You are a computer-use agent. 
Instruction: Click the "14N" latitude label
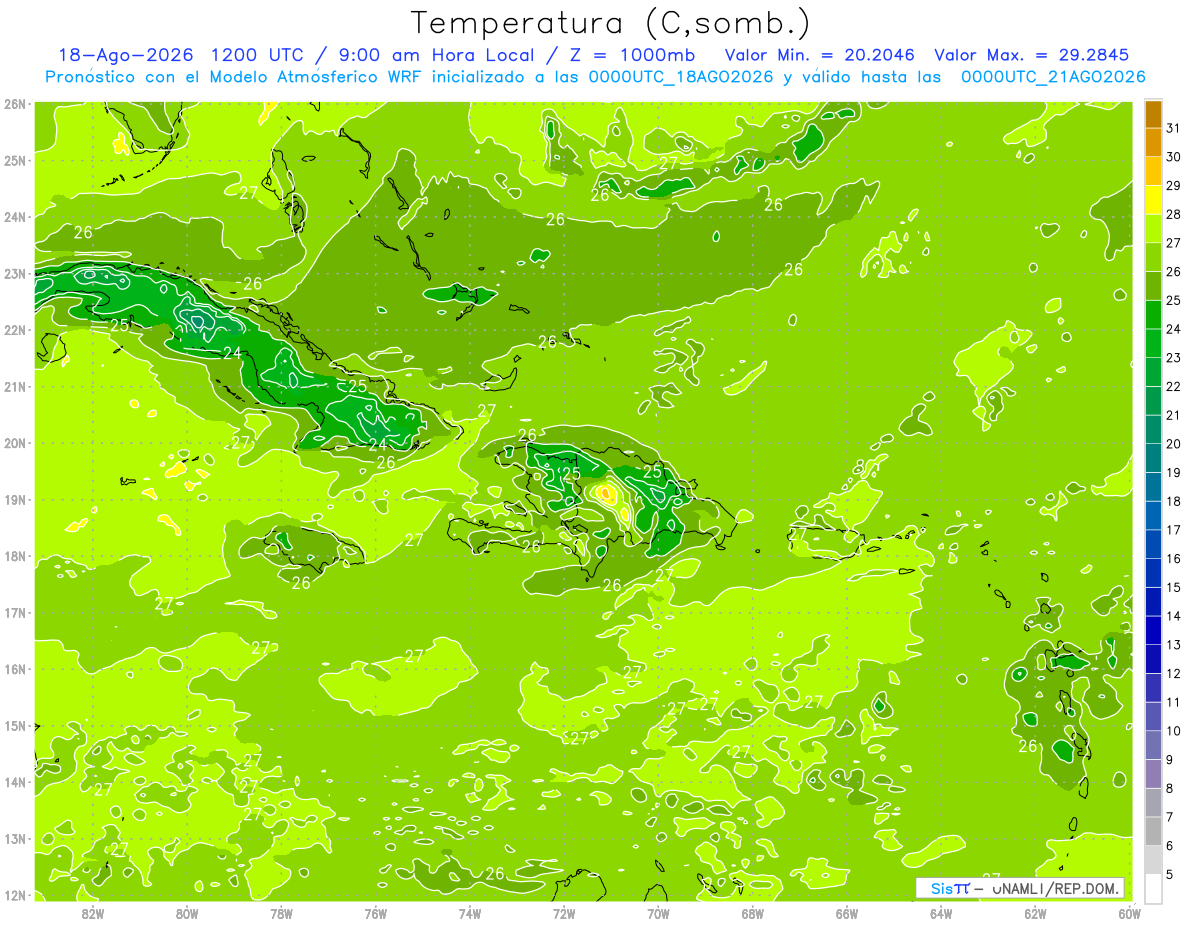pos(15,782)
